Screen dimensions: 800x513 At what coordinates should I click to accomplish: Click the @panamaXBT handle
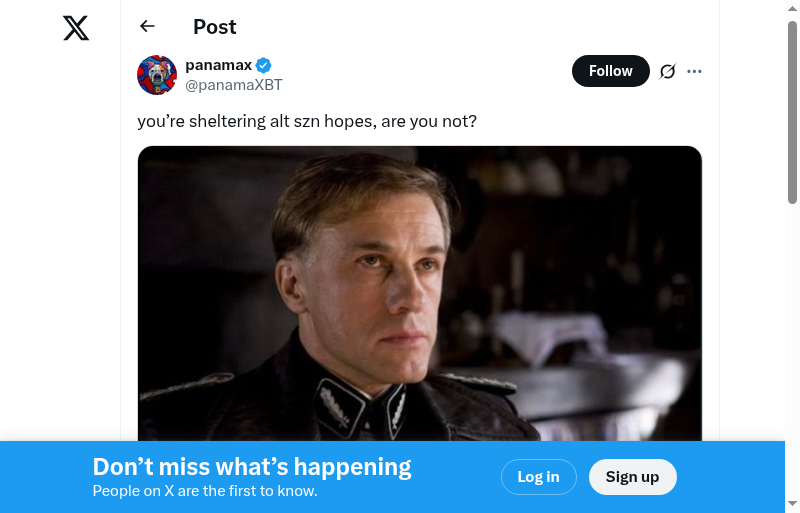[234, 85]
